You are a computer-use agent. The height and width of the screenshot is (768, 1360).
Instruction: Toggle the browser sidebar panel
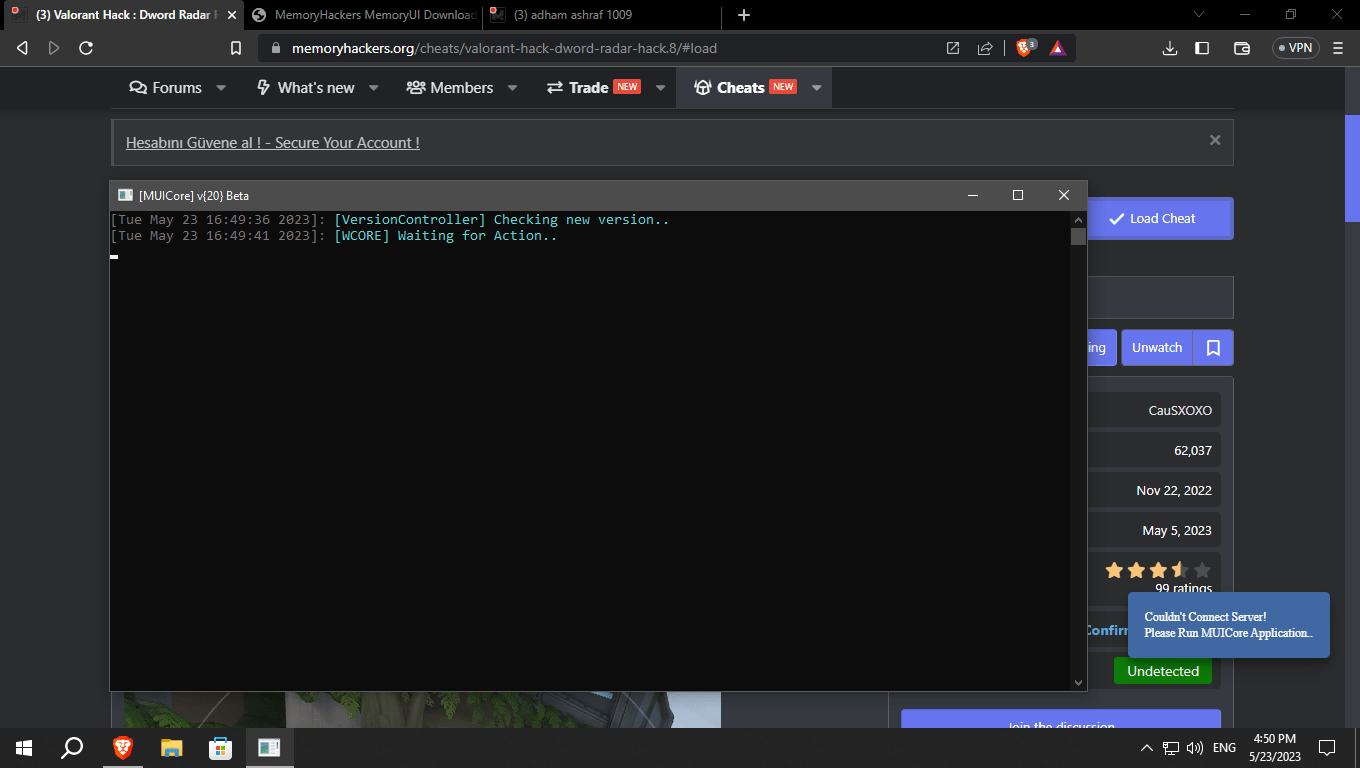[1202, 48]
